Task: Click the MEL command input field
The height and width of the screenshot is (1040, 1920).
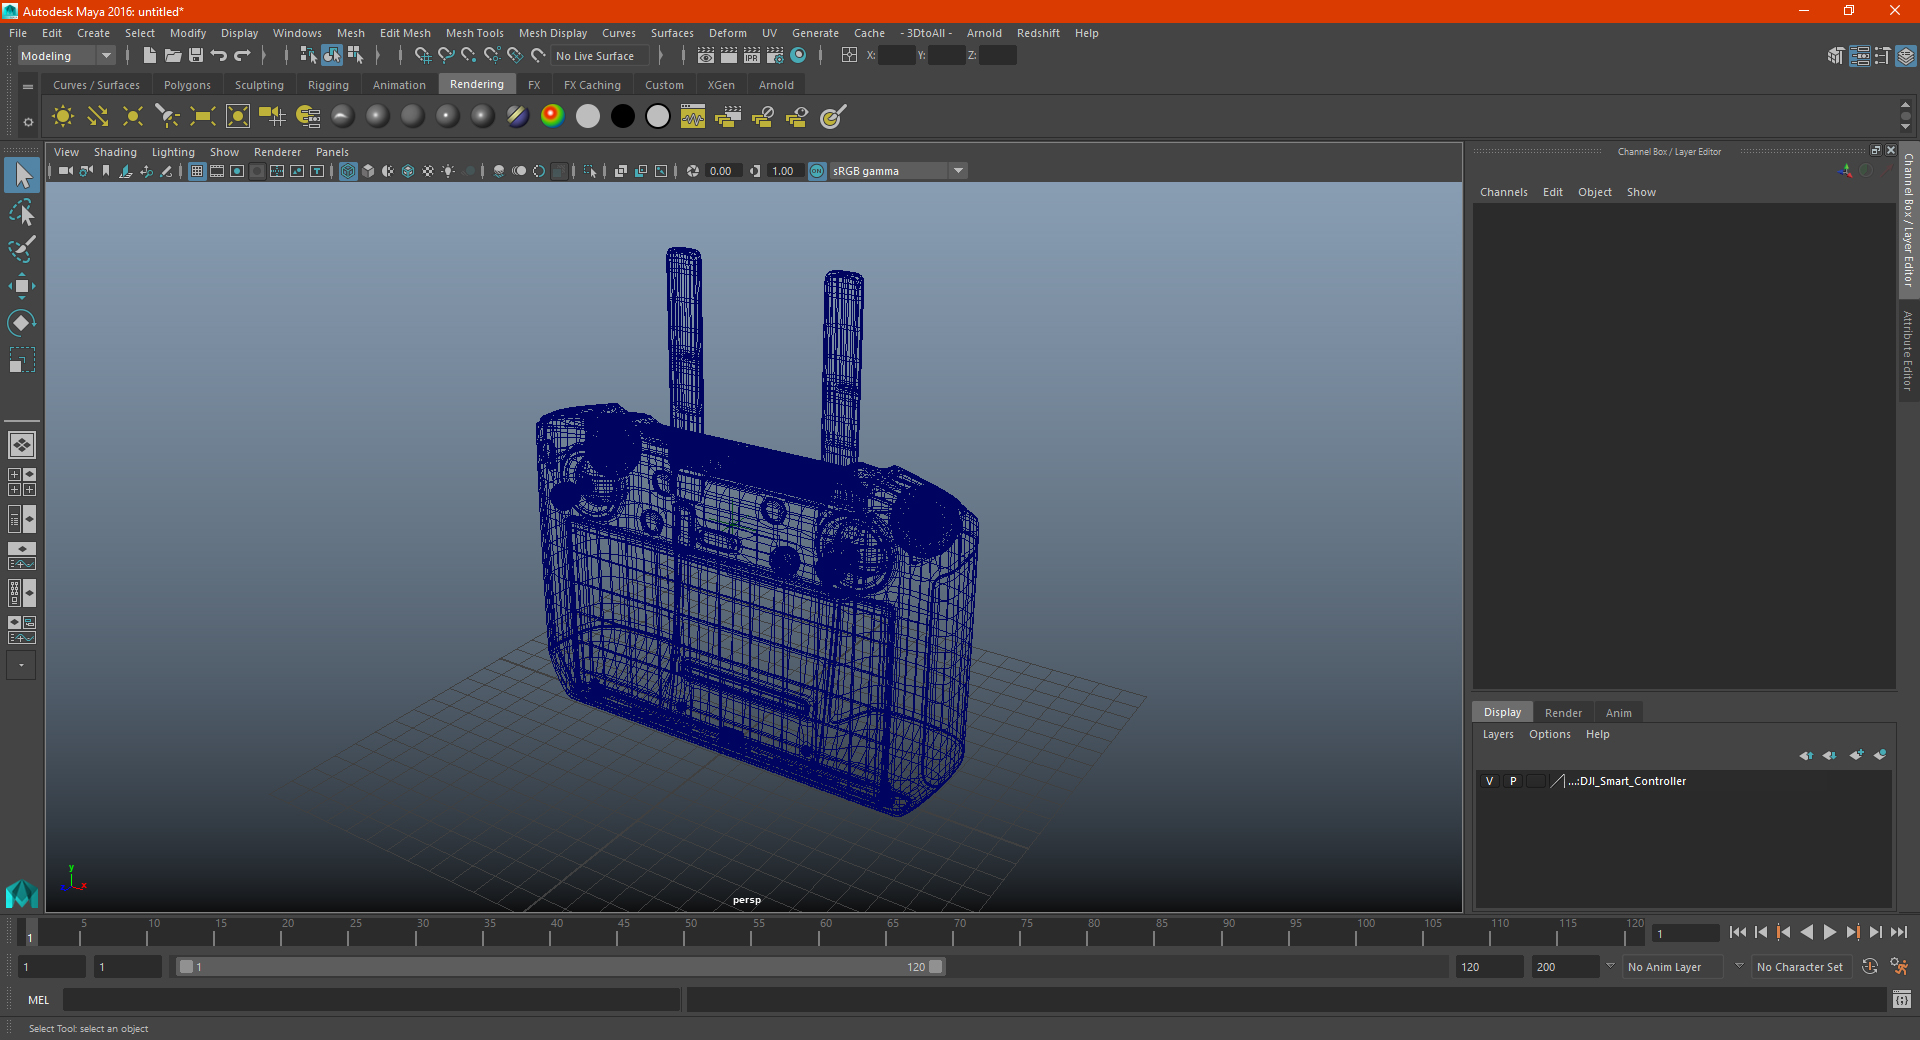Action: (x=371, y=999)
